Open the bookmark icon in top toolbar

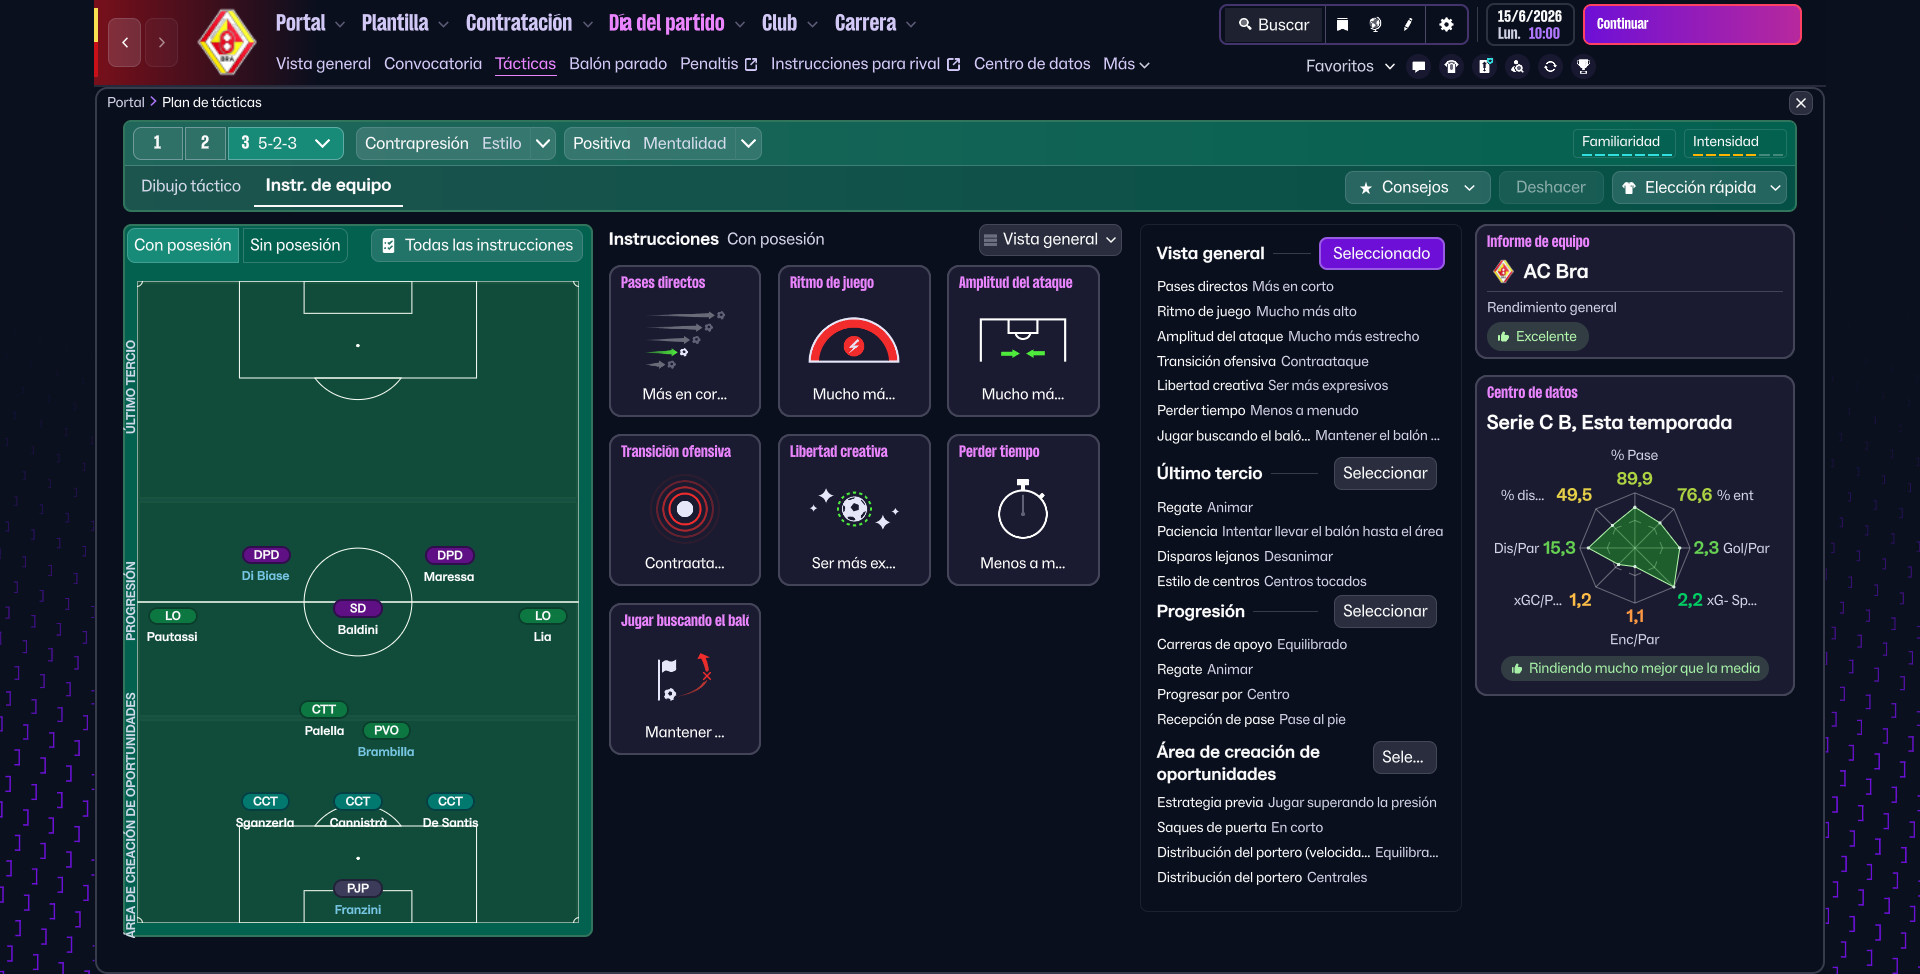click(x=1342, y=25)
